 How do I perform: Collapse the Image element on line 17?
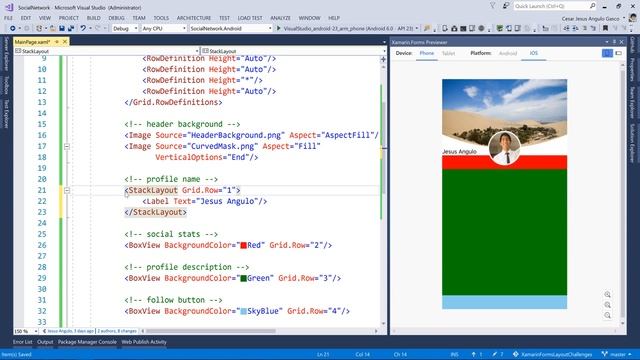67,146
